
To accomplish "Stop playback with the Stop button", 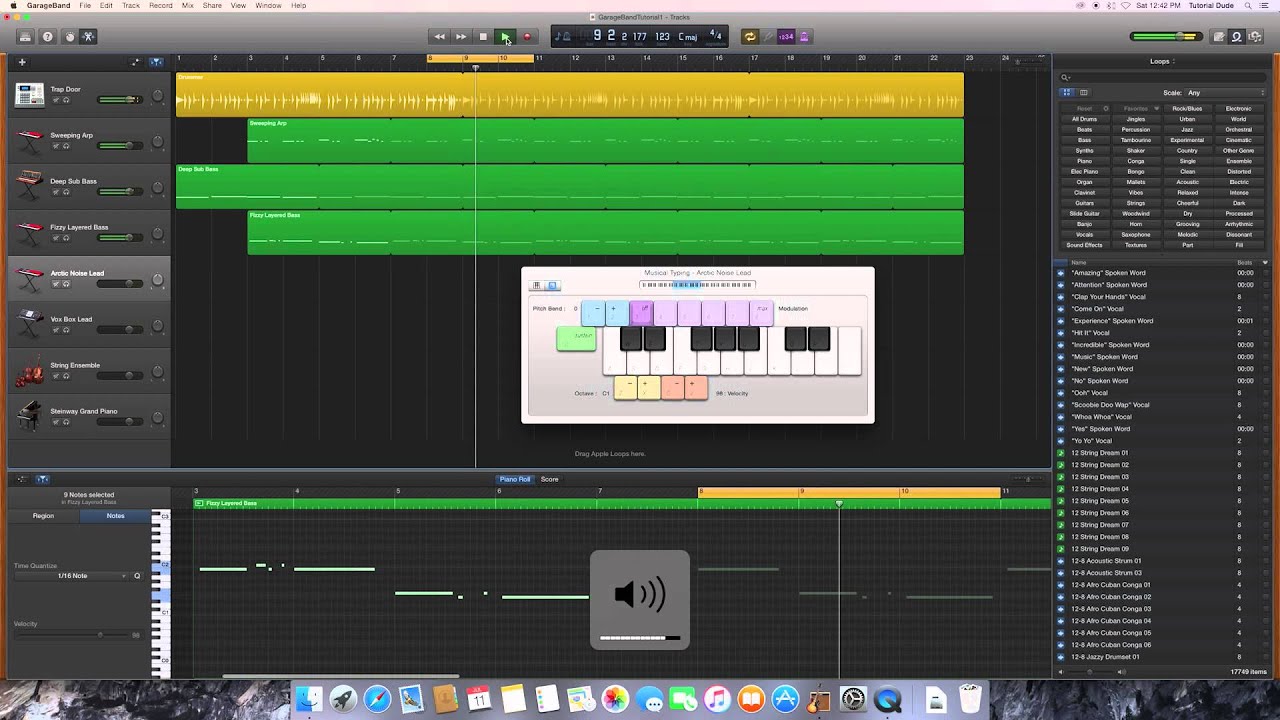I will pos(483,37).
